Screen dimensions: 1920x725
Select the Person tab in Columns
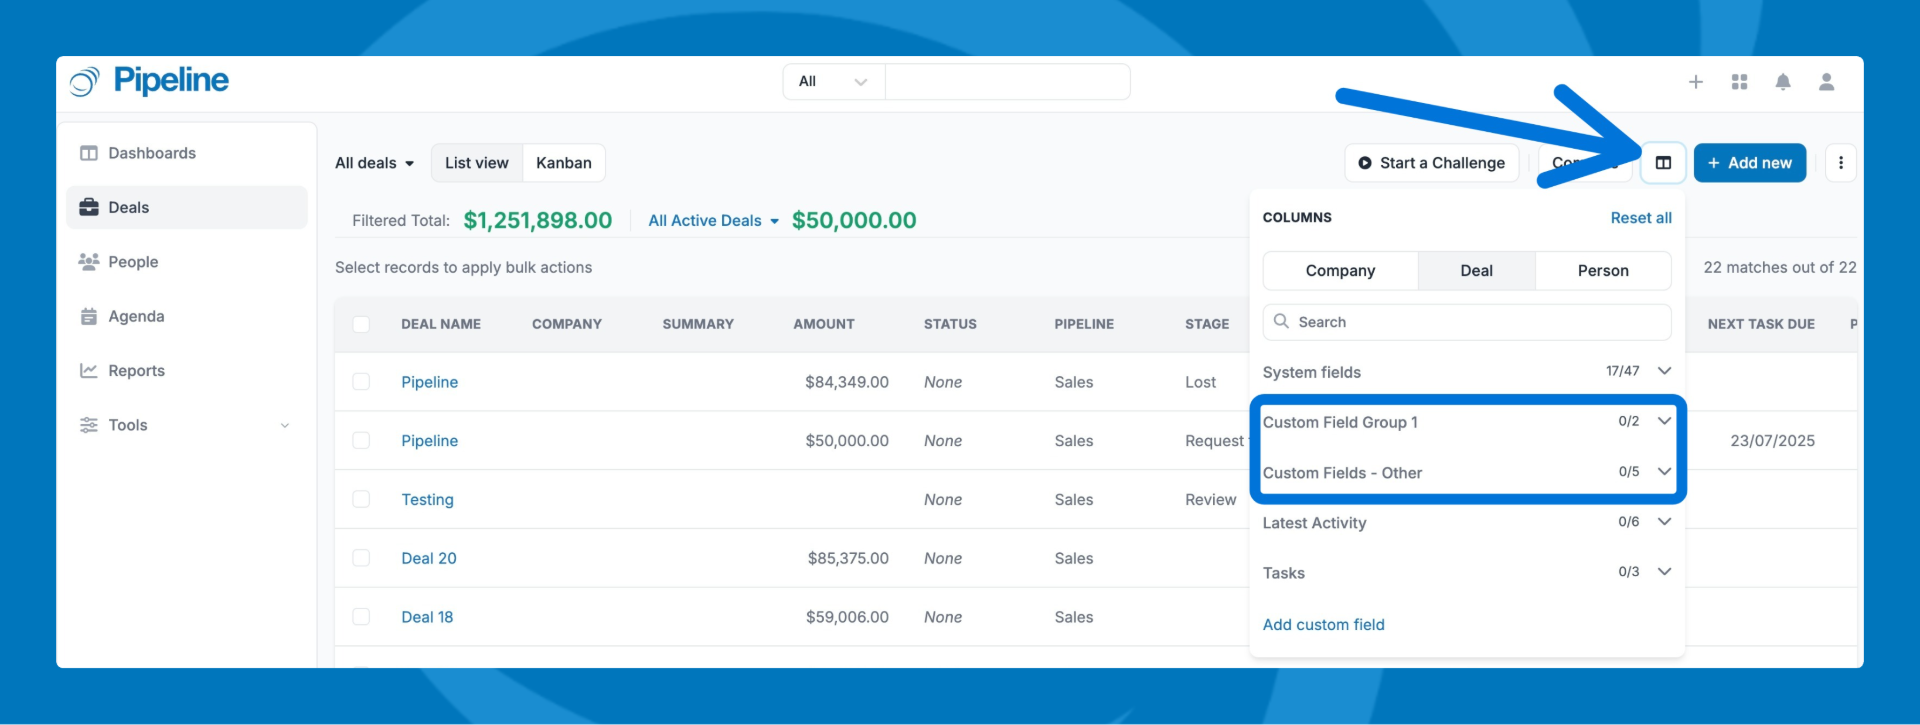[x=1603, y=271]
